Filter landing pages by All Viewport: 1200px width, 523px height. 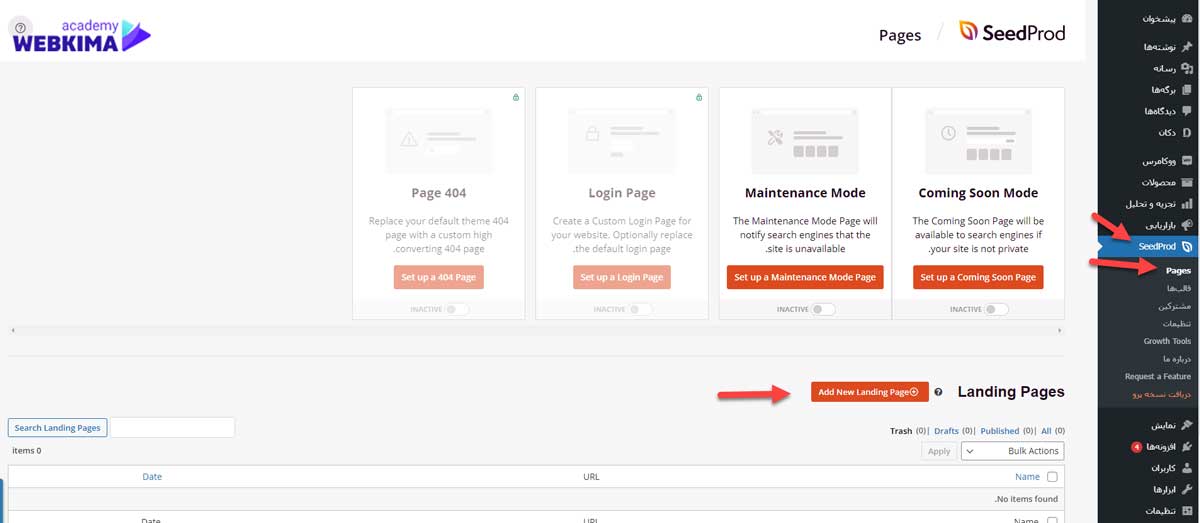(x=1047, y=431)
